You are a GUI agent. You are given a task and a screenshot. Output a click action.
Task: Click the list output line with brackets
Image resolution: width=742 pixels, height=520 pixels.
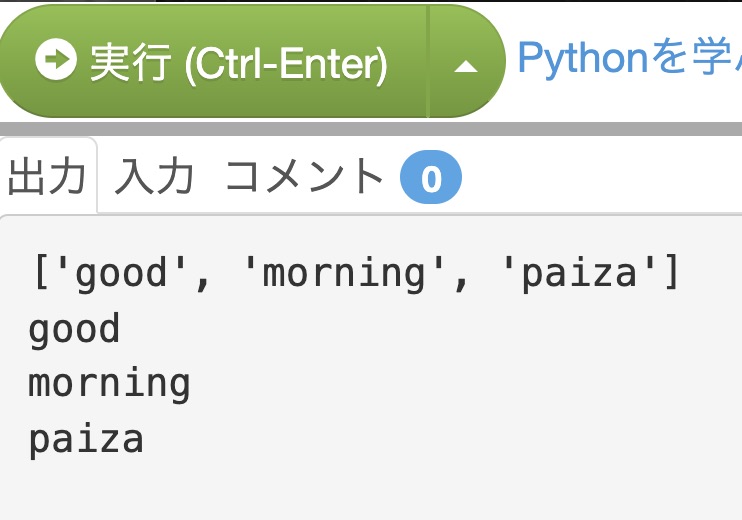355,273
